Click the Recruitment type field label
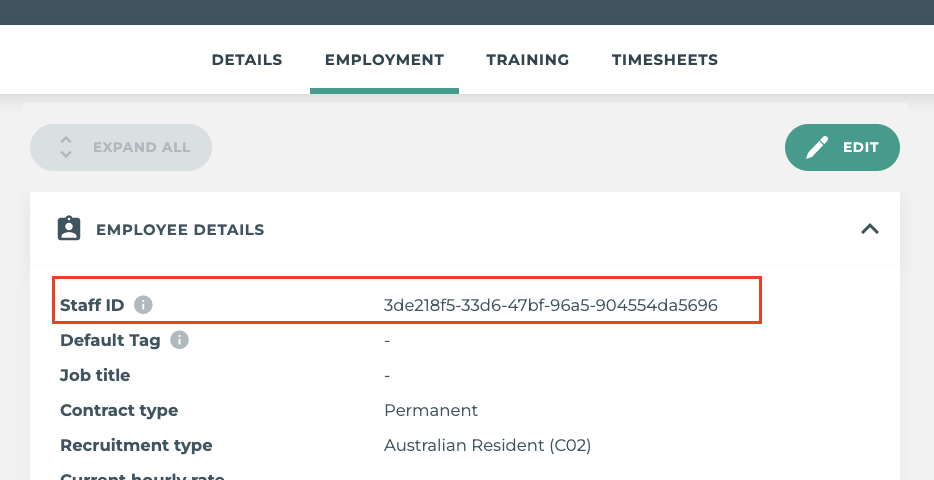 click(136, 445)
